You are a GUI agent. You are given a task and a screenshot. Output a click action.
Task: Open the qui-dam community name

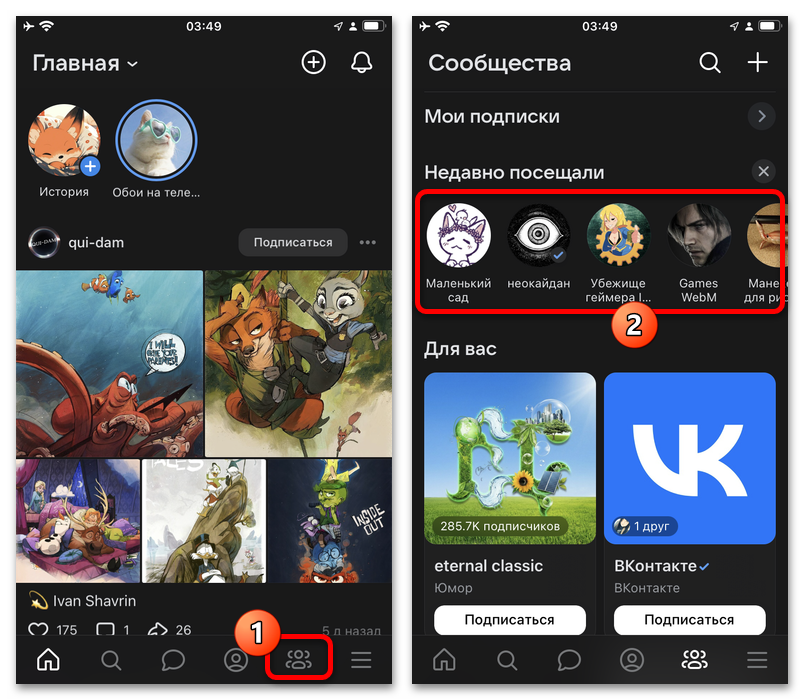coord(96,243)
